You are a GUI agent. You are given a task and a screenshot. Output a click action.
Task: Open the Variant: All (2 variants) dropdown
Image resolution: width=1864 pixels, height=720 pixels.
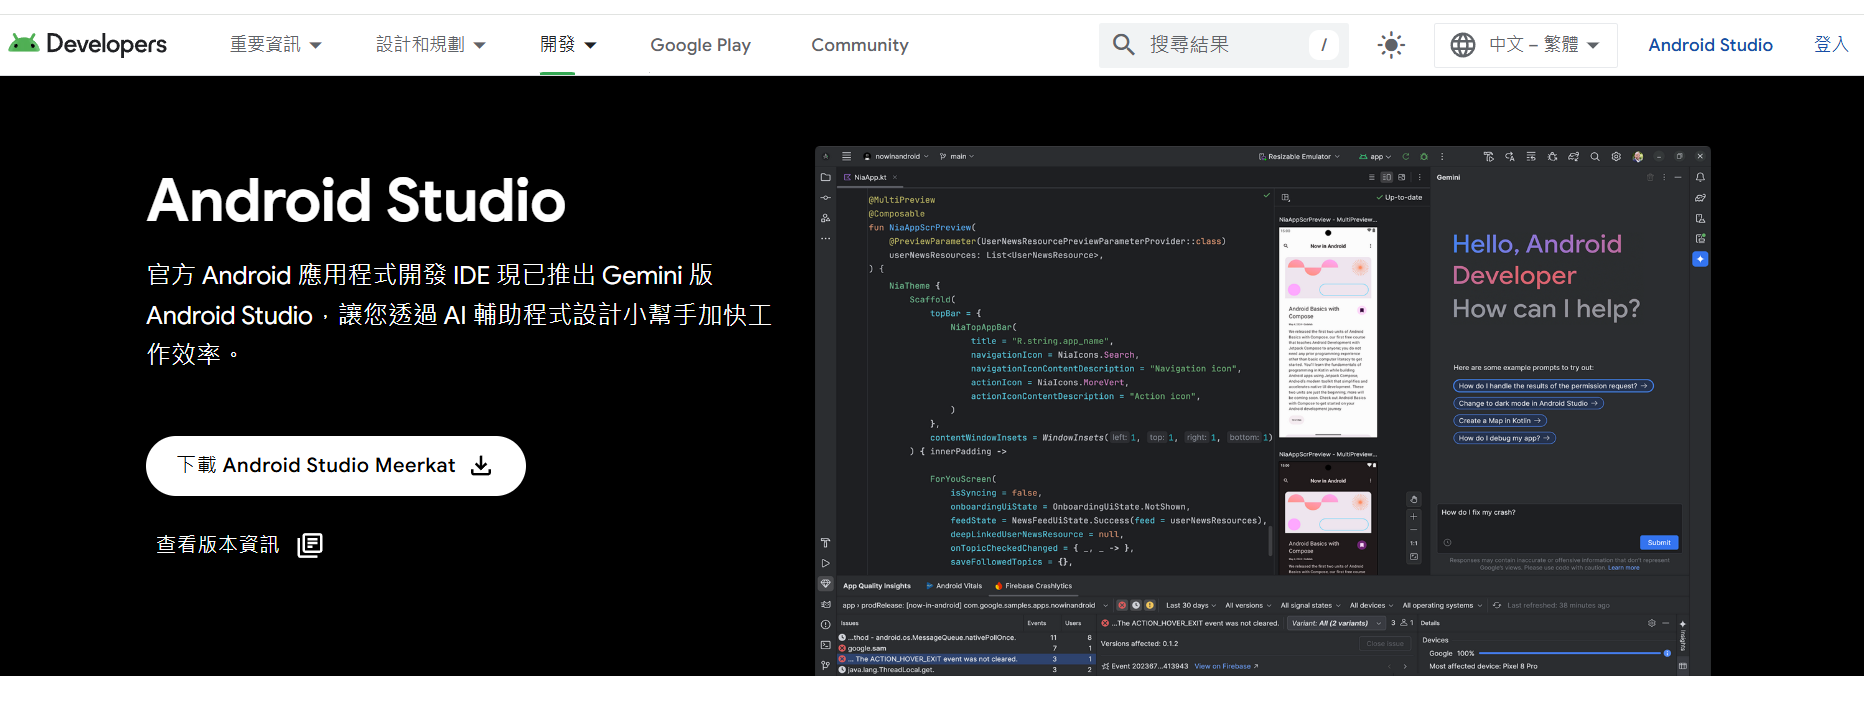[1336, 623]
